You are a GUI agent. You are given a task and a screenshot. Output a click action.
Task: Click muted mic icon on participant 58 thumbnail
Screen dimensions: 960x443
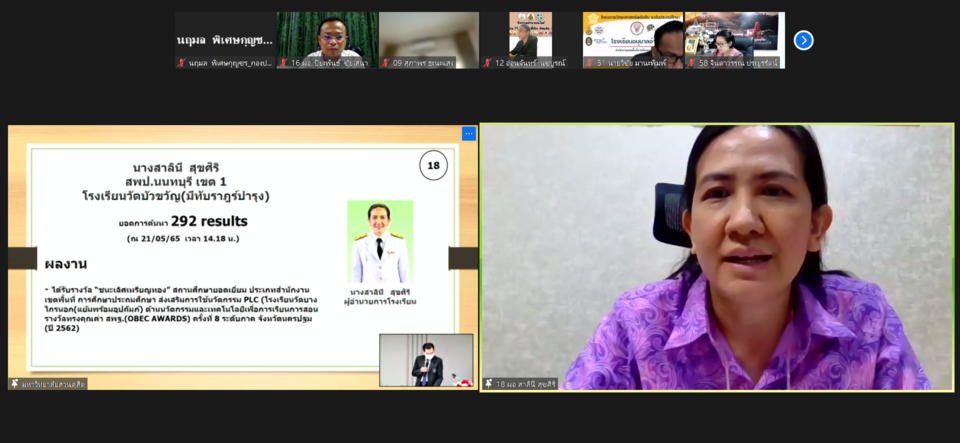[691, 63]
